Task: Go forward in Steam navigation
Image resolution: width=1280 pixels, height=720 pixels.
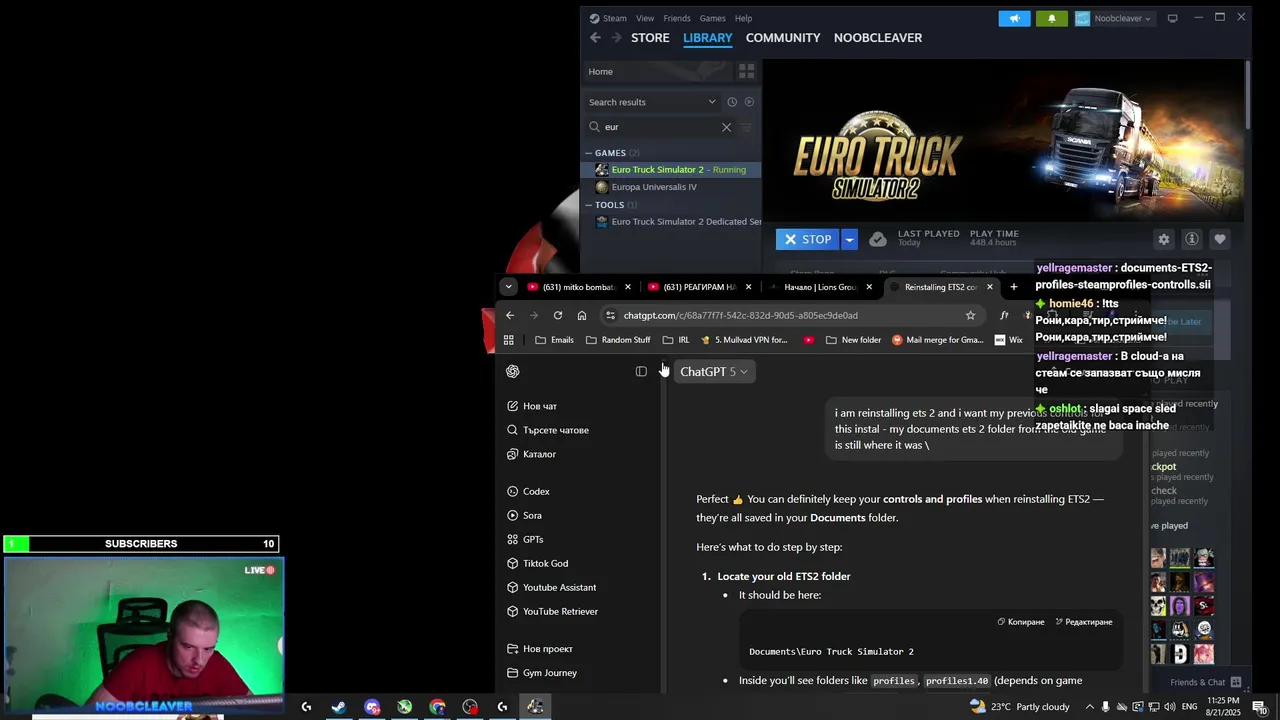Action: (616, 38)
